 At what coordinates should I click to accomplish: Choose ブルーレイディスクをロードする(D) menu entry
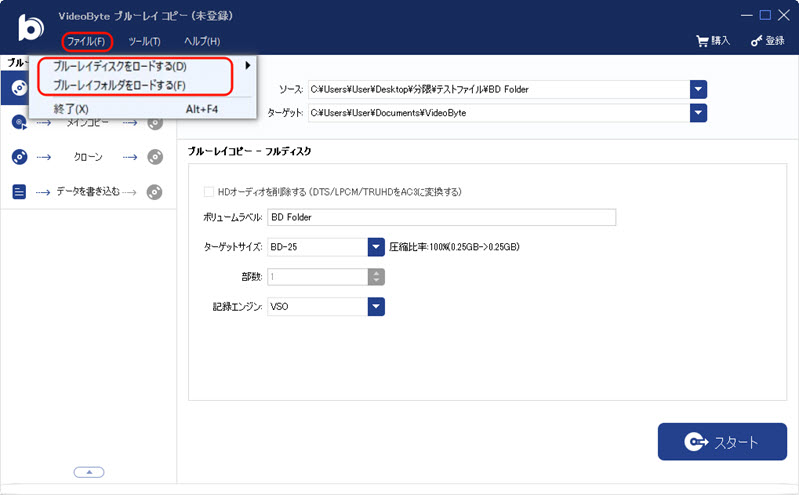120,66
